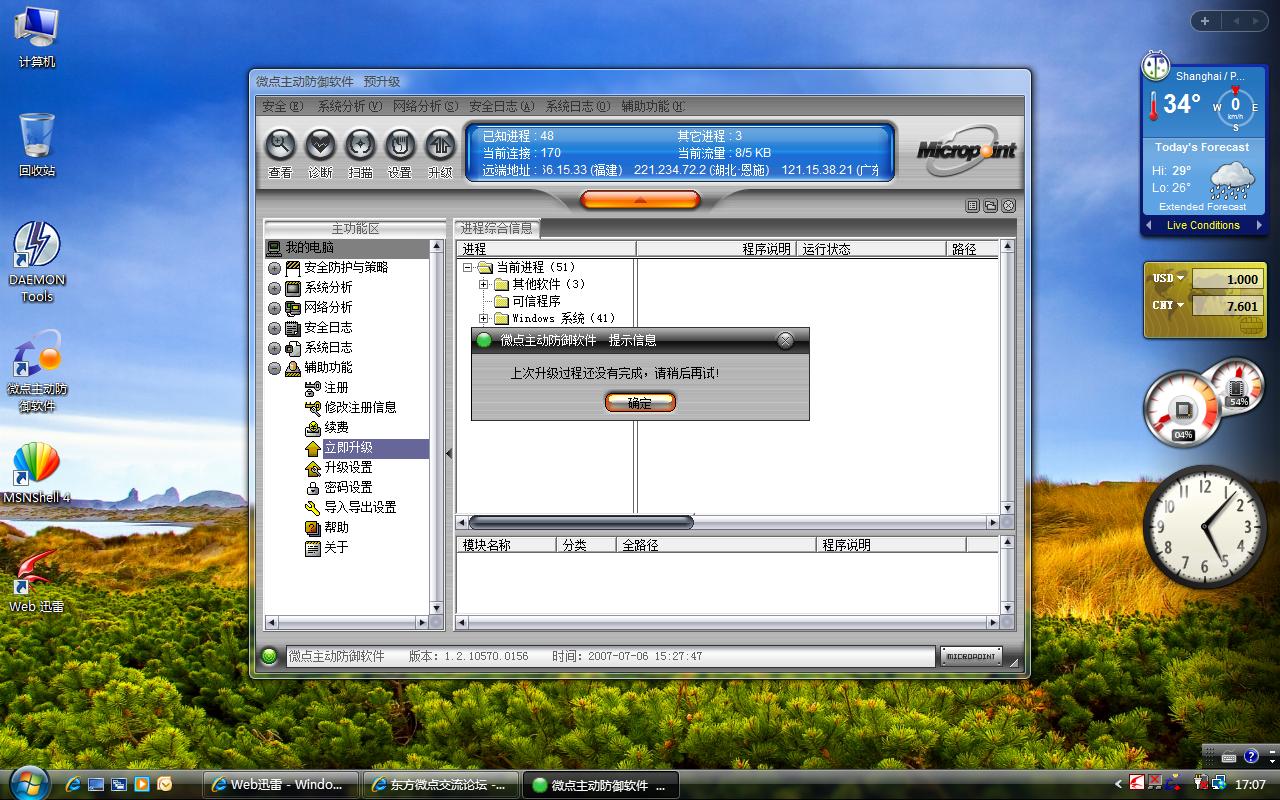Switch to 进程综合信息 tab
The image size is (1280, 800).
coord(497,228)
